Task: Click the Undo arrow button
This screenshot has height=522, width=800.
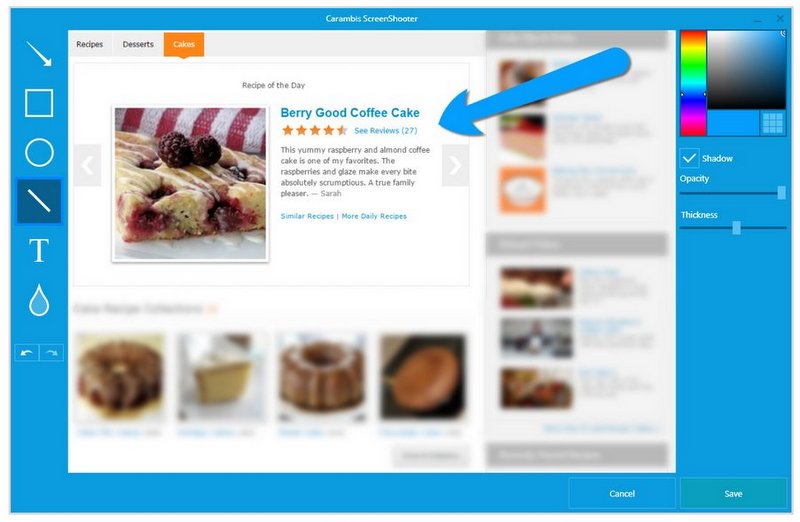Action: coord(27,353)
